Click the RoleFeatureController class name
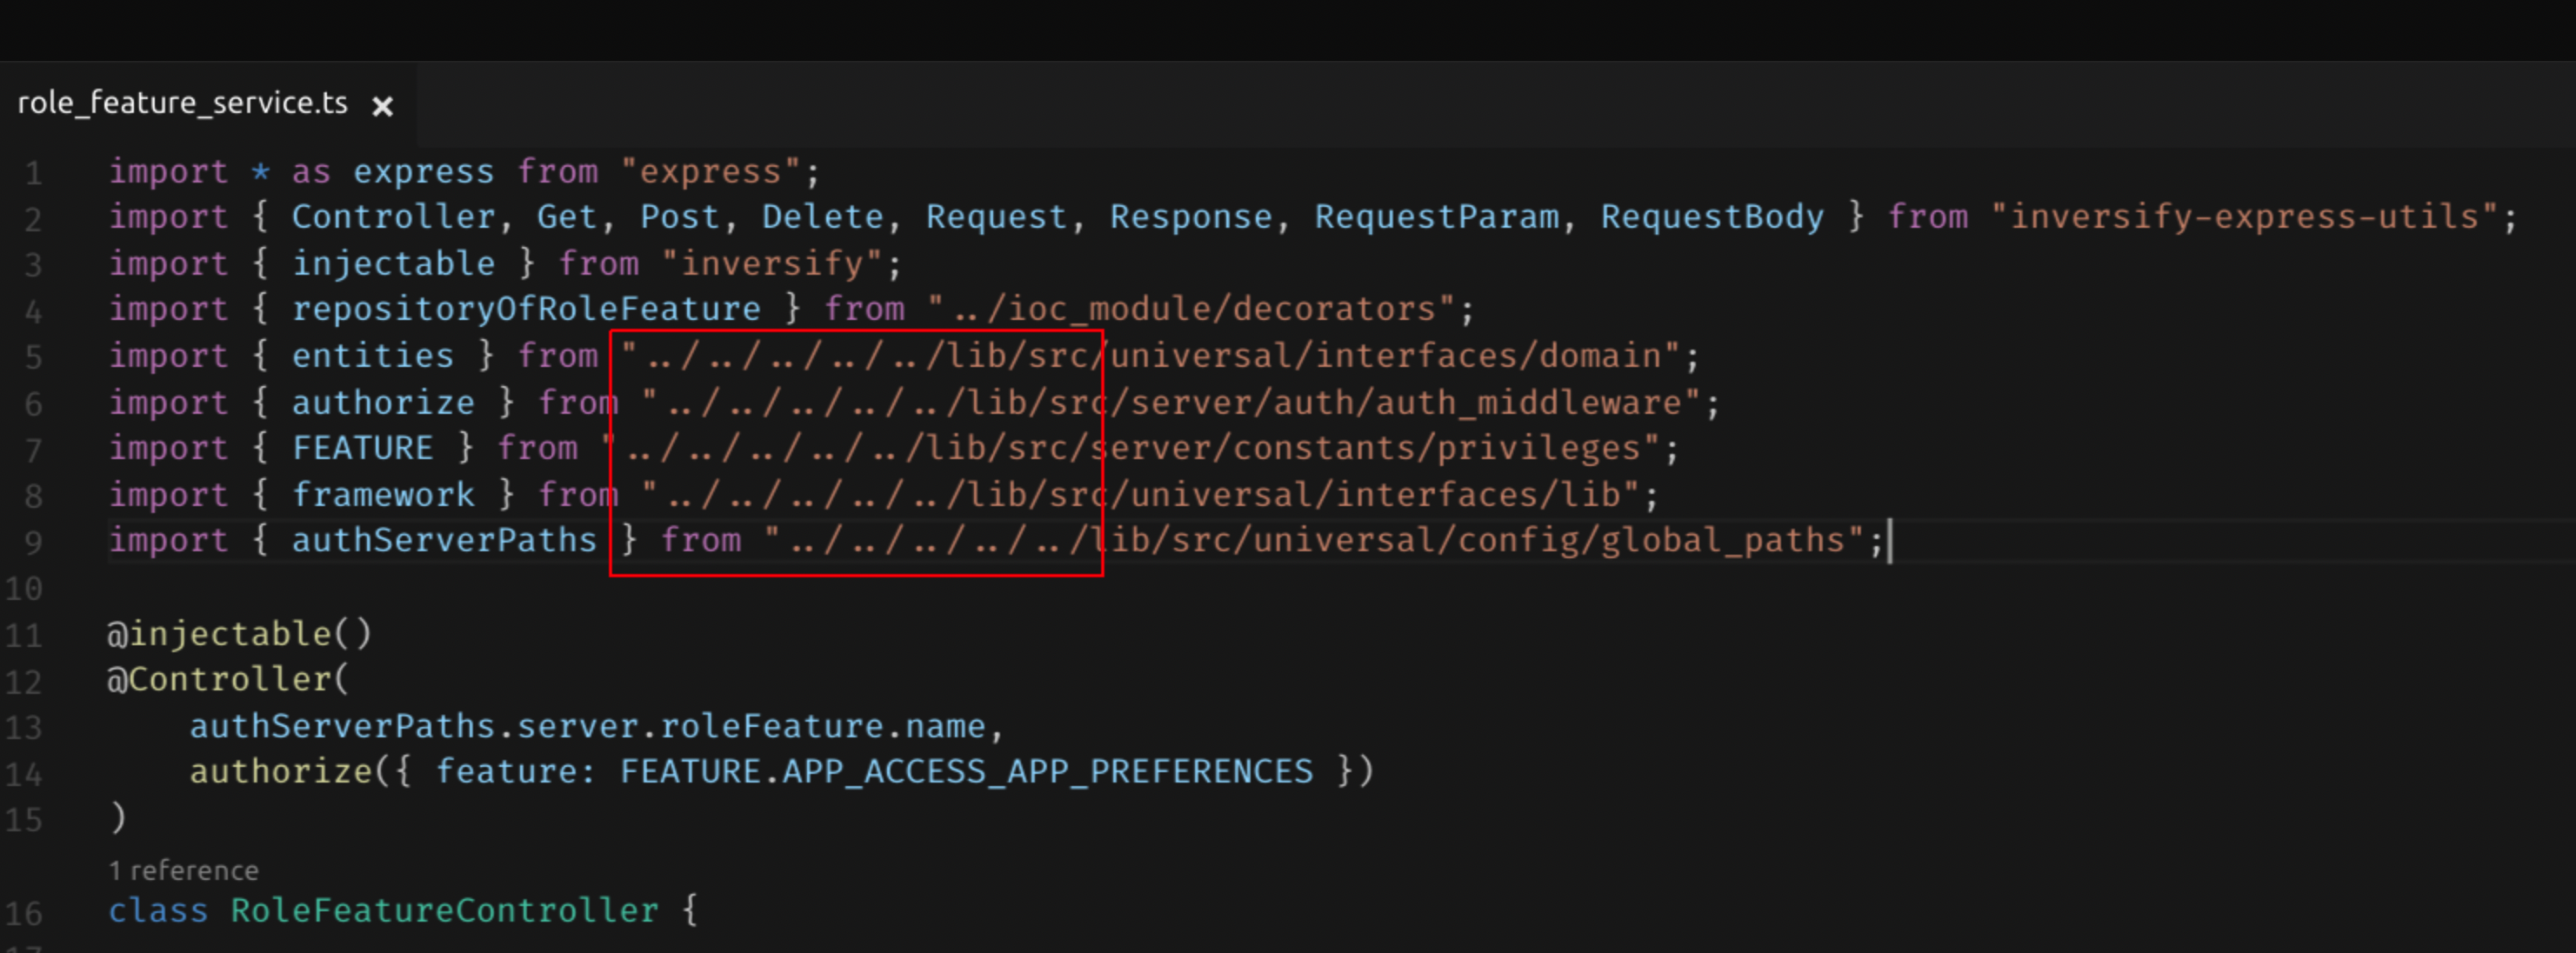The height and width of the screenshot is (953, 2576). pyautogui.click(x=444, y=911)
